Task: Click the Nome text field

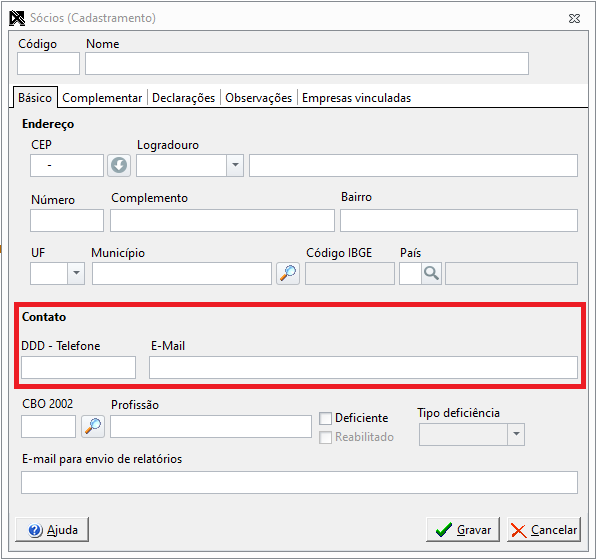Action: (307, 64)
